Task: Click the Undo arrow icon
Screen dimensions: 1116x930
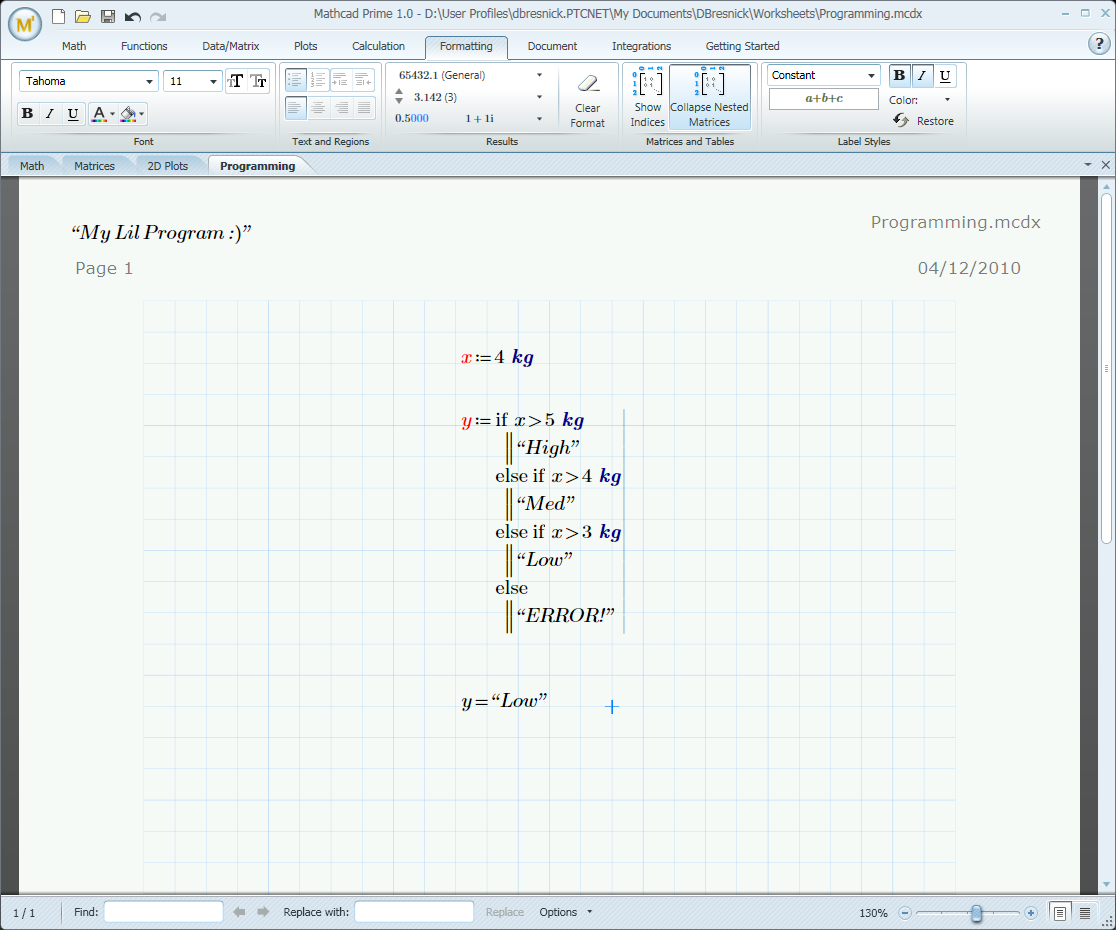Action: 133,17
